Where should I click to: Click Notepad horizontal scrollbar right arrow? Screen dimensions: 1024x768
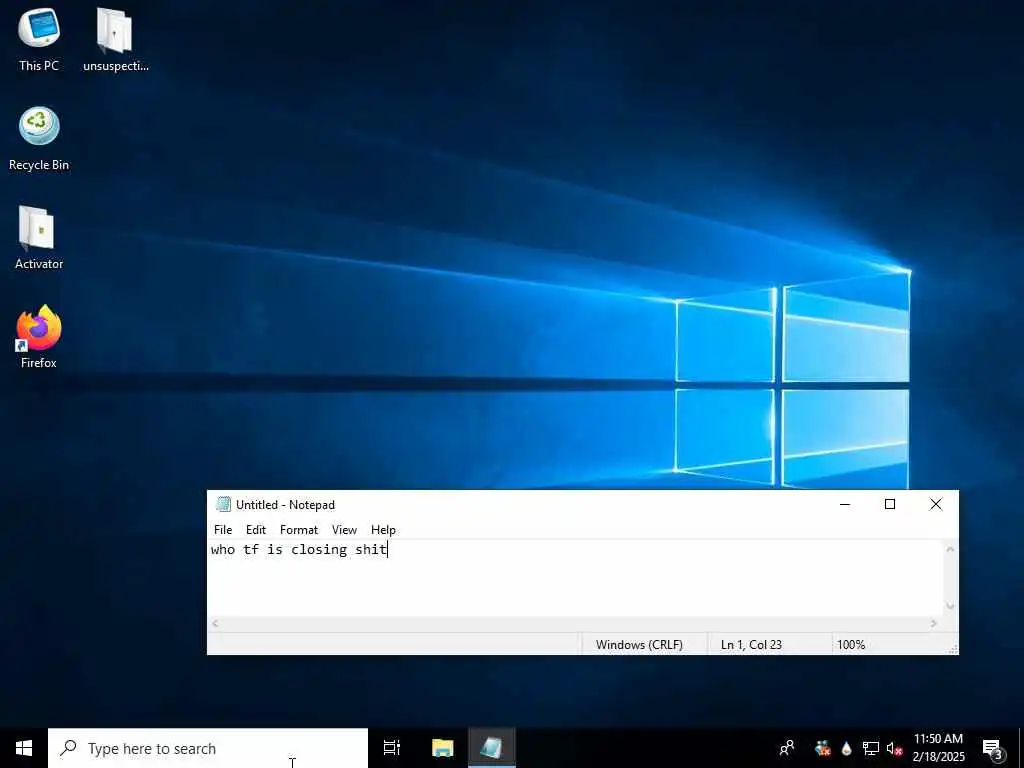pos(934,624)
